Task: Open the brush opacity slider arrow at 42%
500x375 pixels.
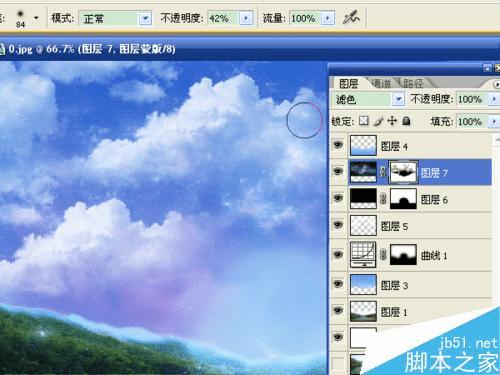Action: [x=246, y=18]
